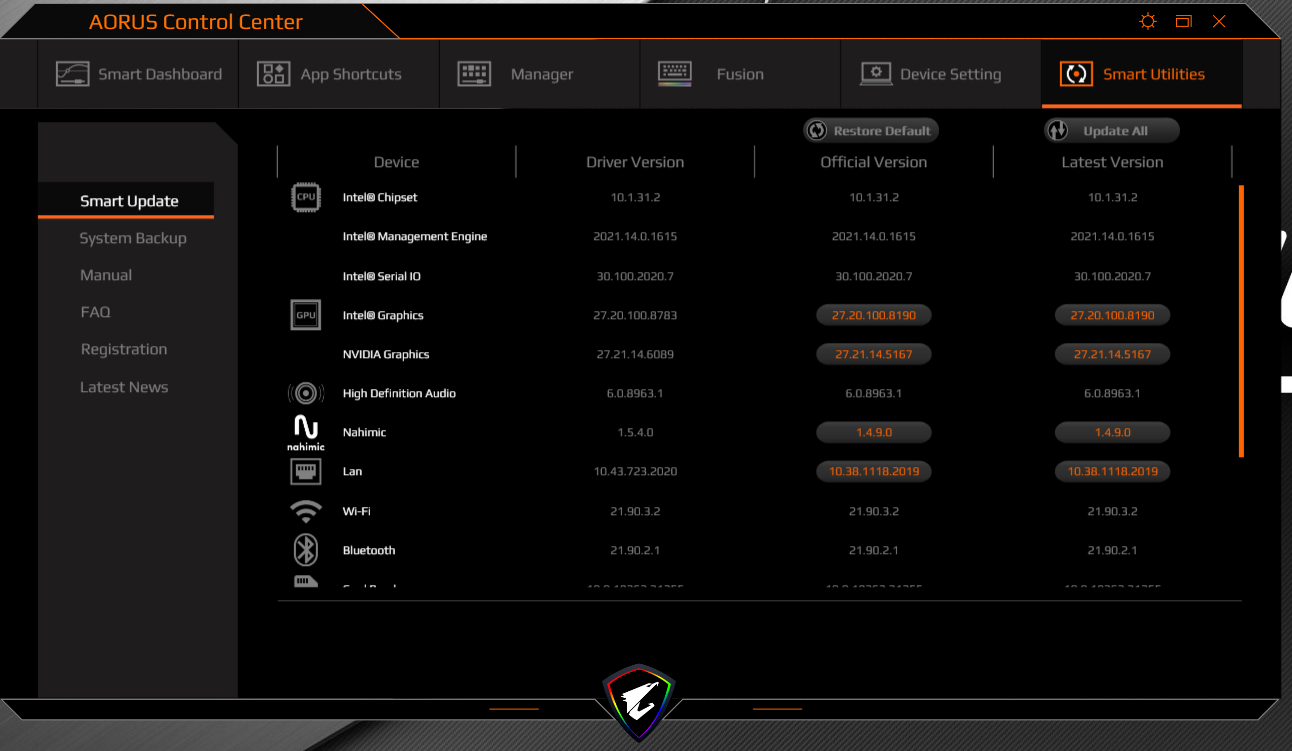Click the window restore icon in the title bar
Image resolution: width=1292 pixels, height=751 pixels.
click(1184, 21)
